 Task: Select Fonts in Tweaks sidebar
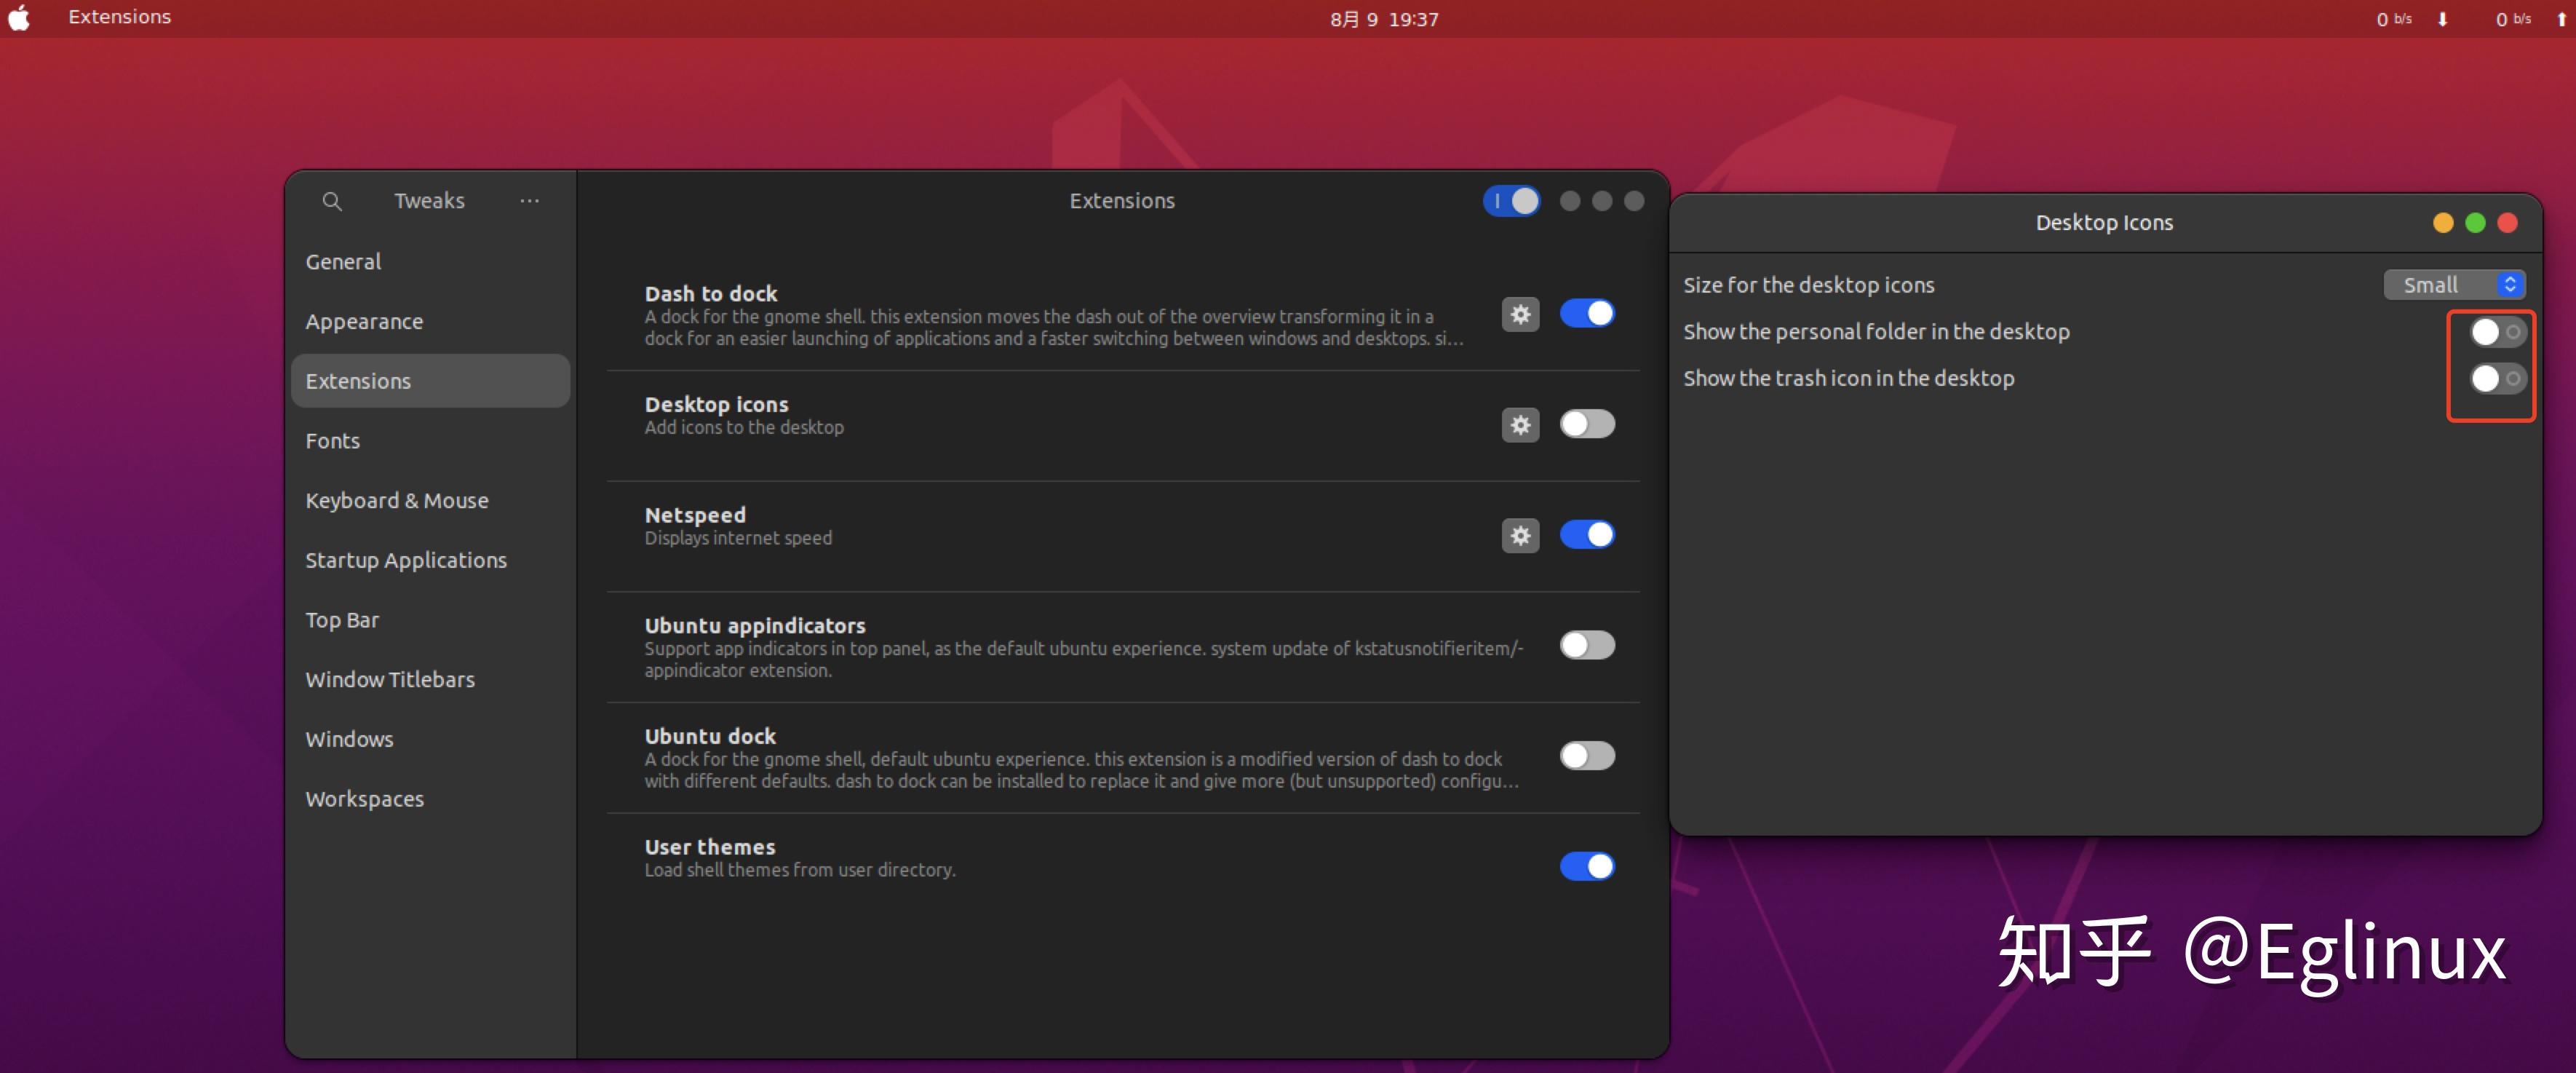point(430,441)
